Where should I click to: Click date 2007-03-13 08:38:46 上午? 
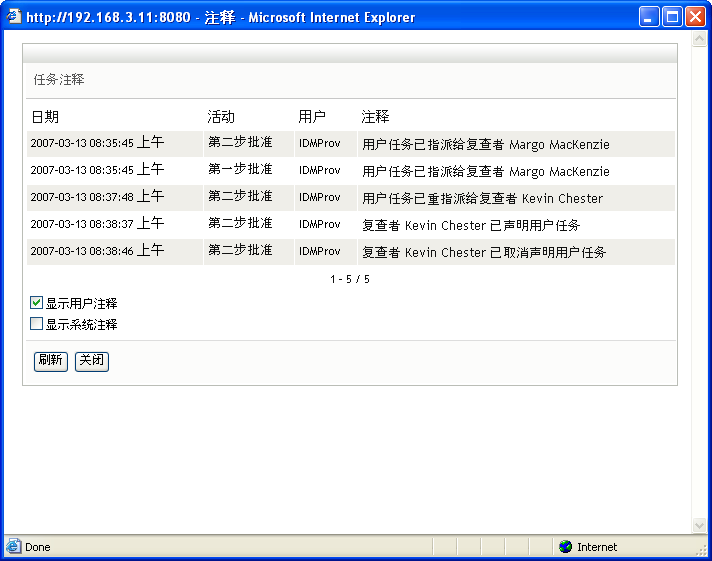[97, 250]
